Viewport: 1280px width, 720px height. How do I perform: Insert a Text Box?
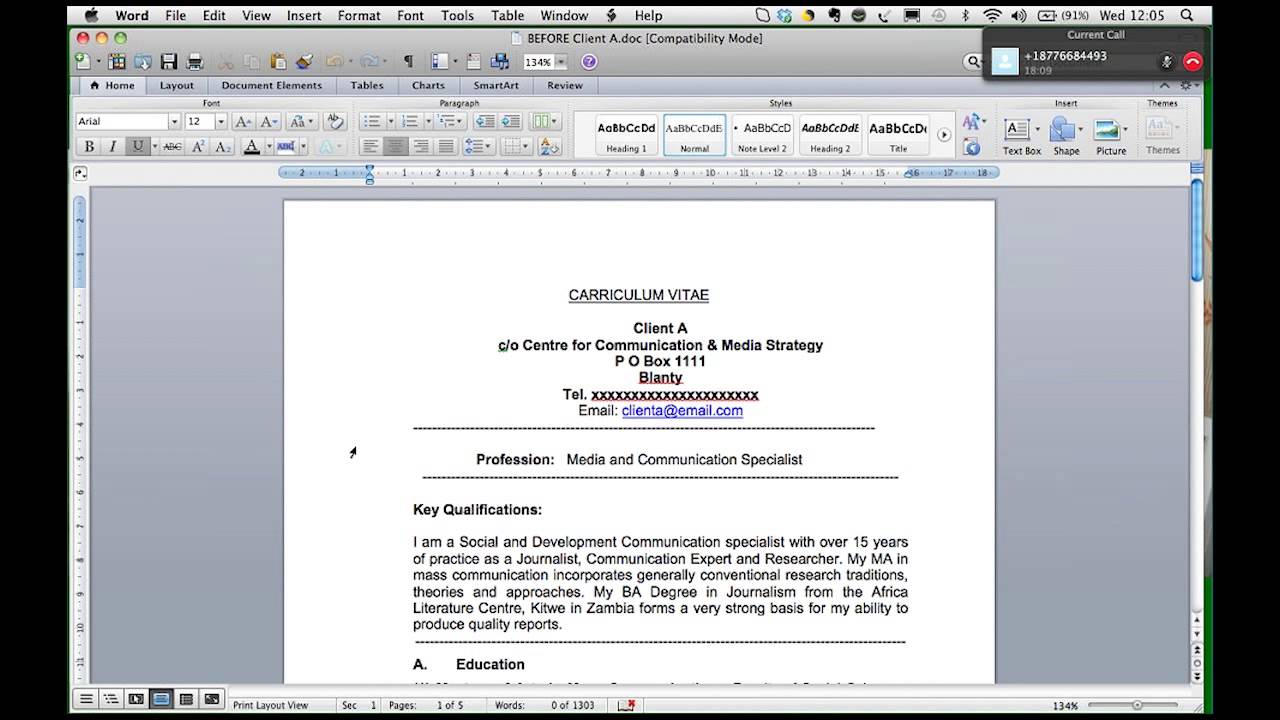(x=1022, y=136)
